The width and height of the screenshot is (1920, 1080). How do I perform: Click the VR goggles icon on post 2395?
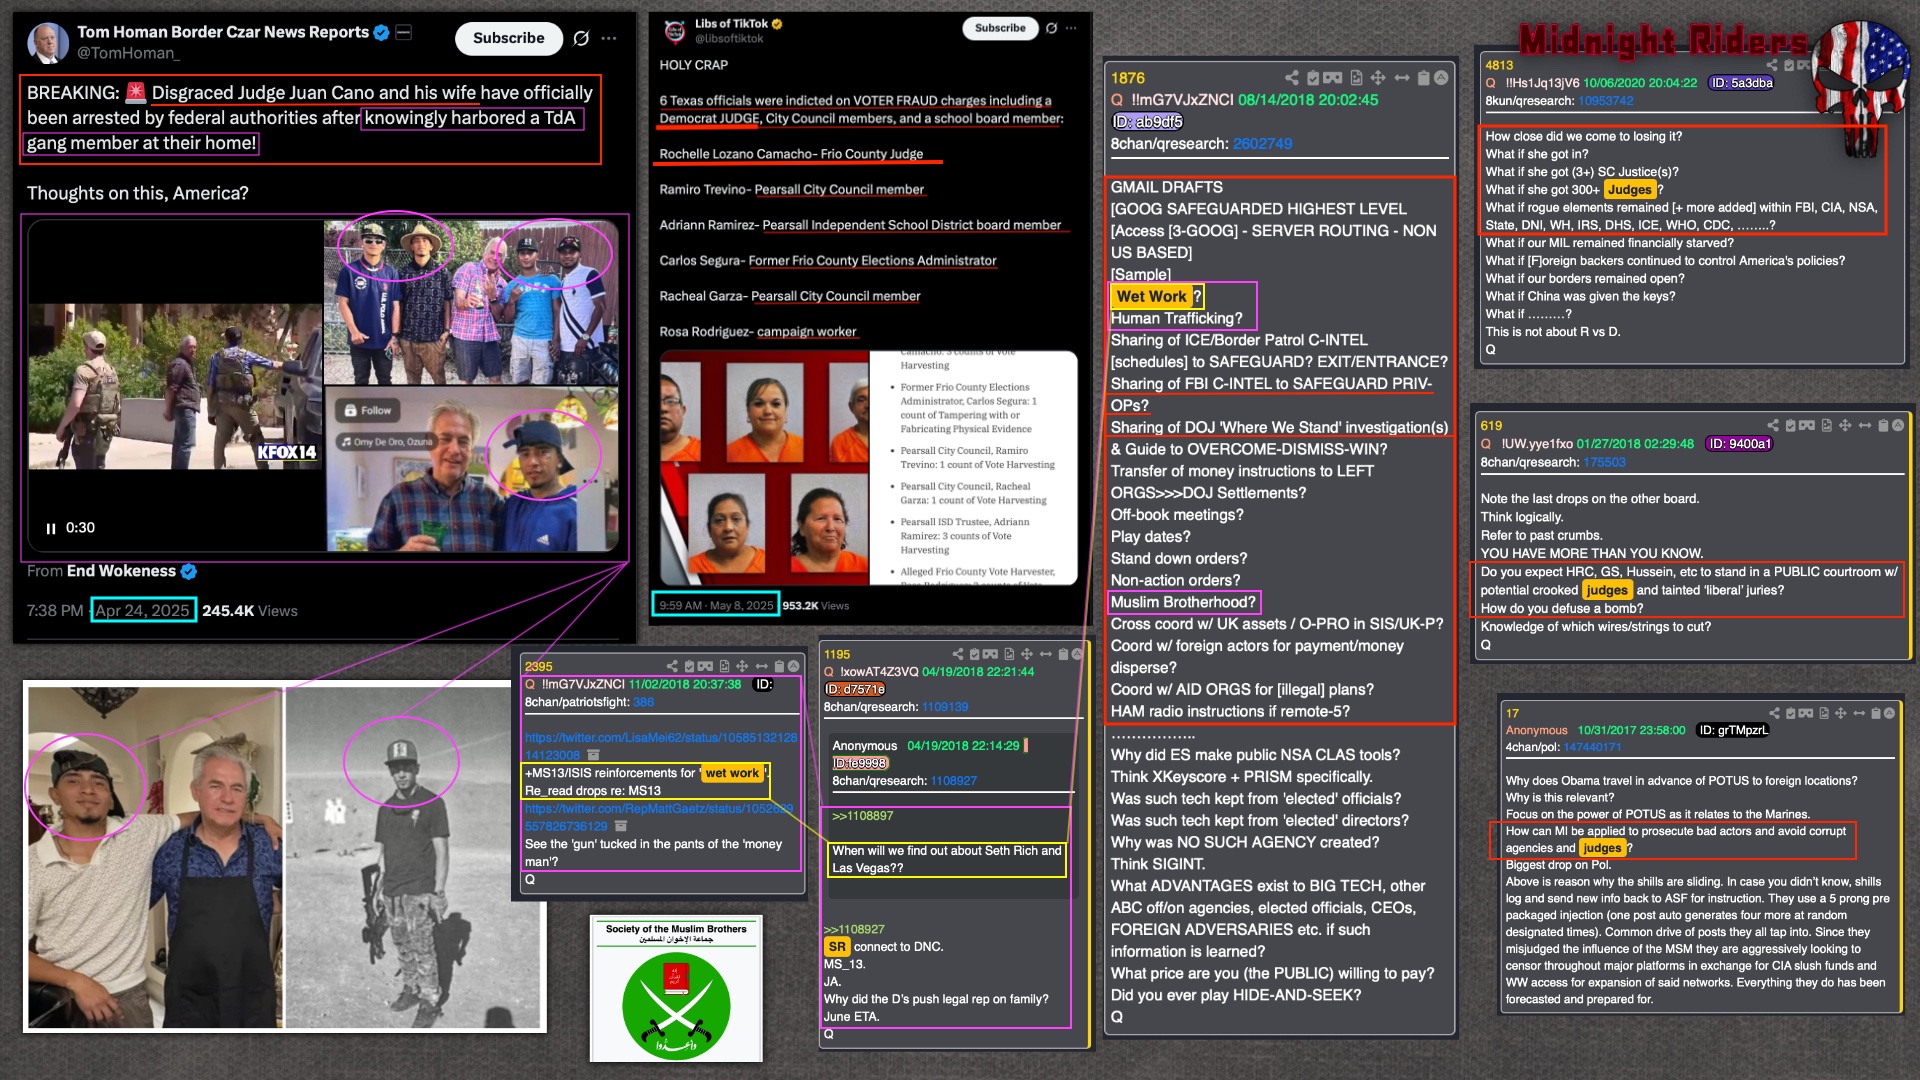pyautogui.click(x=705, y=666)
